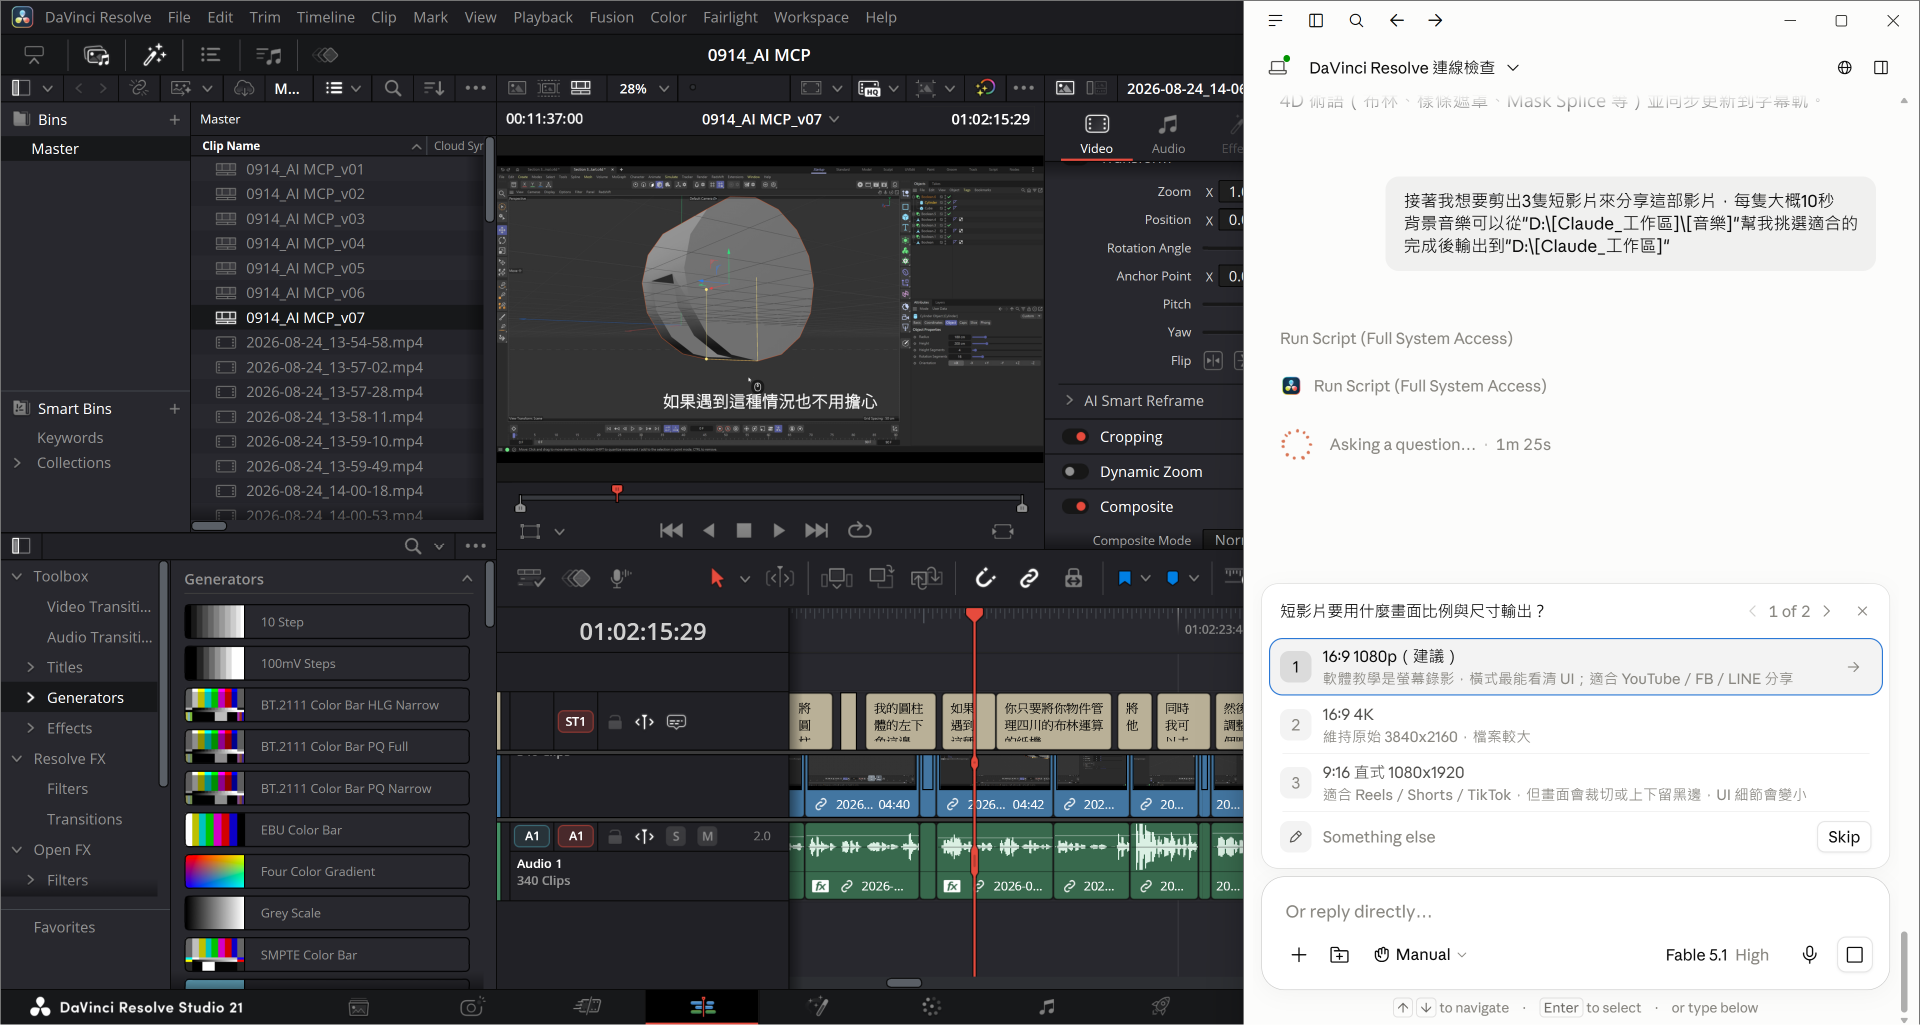The height and width of the screenshot is (1025, 1920).
Task: Expand the Collections smart bin
Action: [17, 463]
